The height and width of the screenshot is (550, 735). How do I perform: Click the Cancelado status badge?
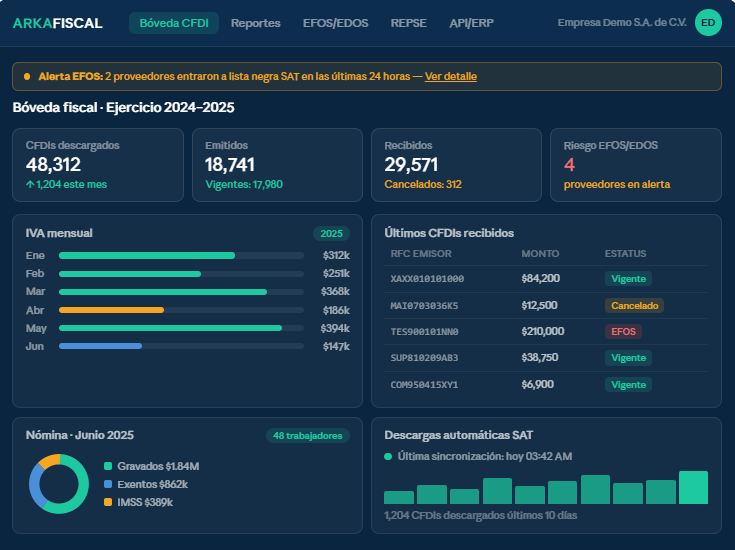634,306
